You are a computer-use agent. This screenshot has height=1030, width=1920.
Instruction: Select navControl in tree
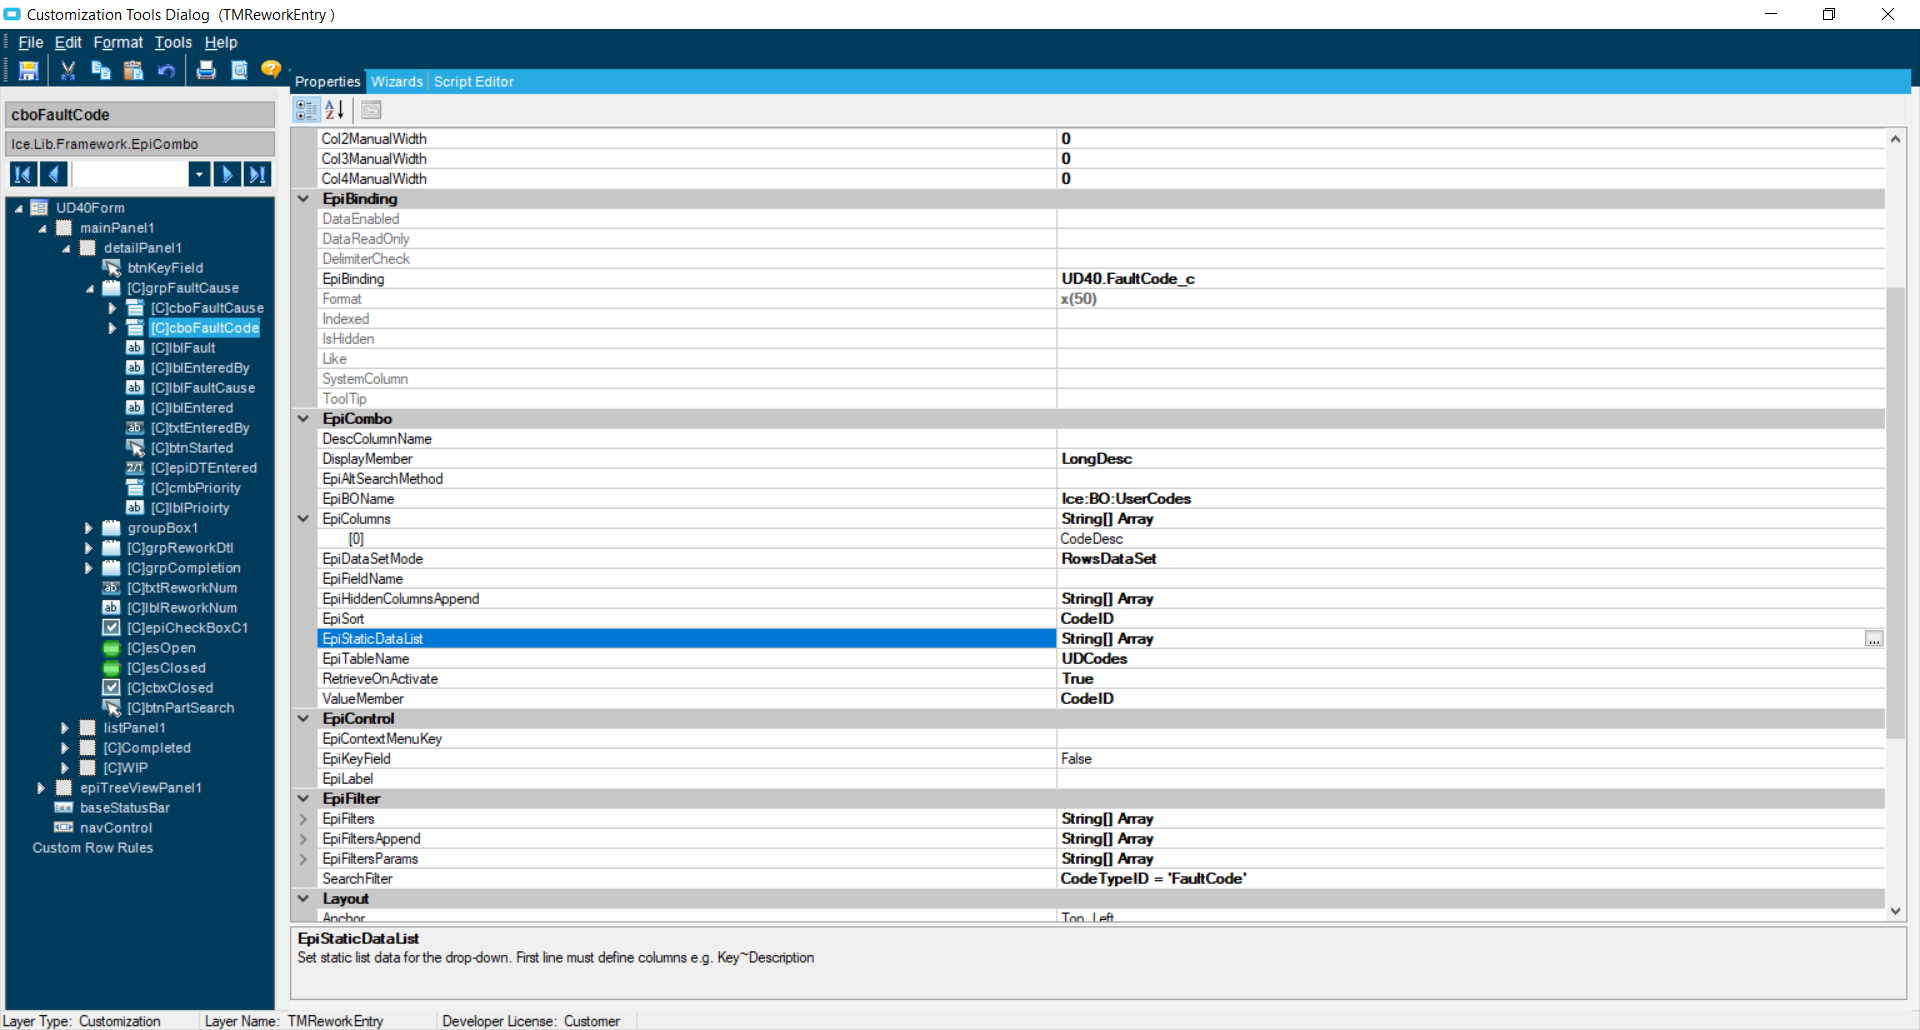click(x=116, y=828)
